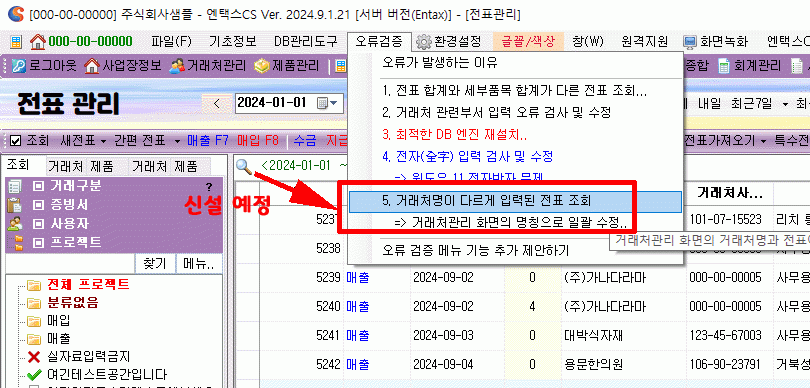This screenshot has width=810, height=388.
Task: Expand the 새전표 dropdown
Action: coord(103,141)
